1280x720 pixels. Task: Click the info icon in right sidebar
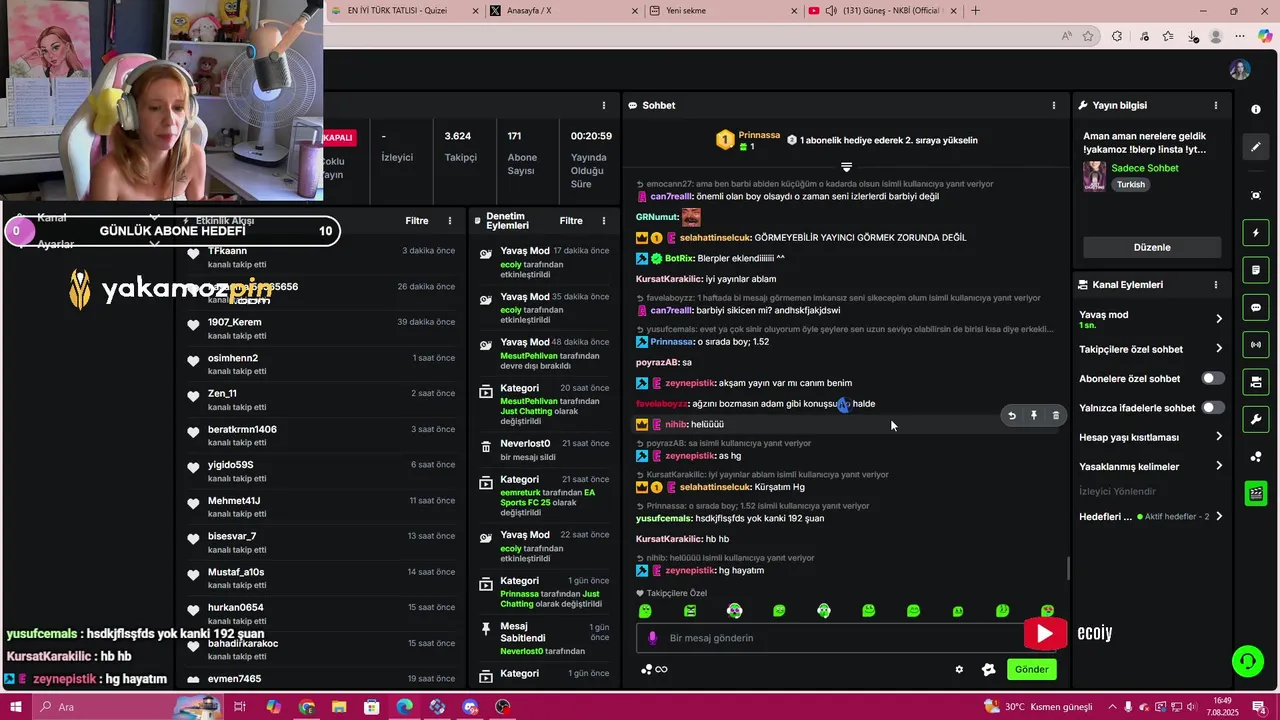click(1256, 109)
